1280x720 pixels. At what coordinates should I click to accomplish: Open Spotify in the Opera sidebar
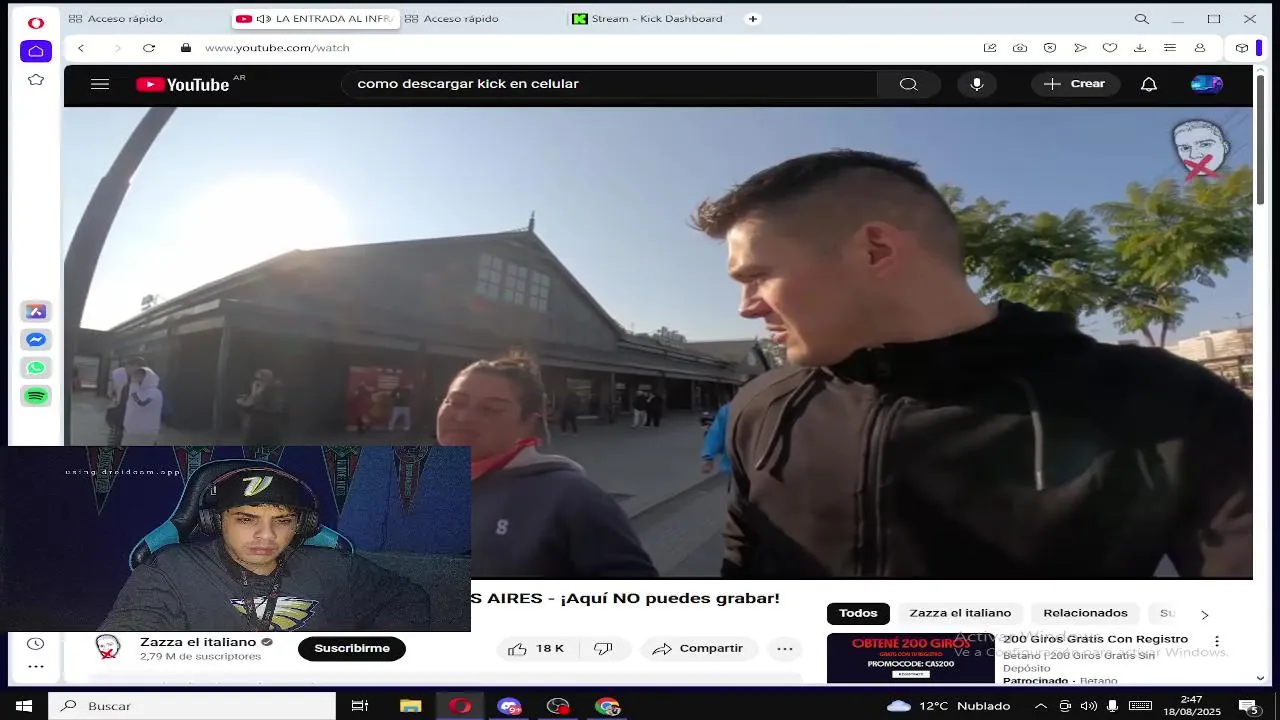[x=36, y=396]
